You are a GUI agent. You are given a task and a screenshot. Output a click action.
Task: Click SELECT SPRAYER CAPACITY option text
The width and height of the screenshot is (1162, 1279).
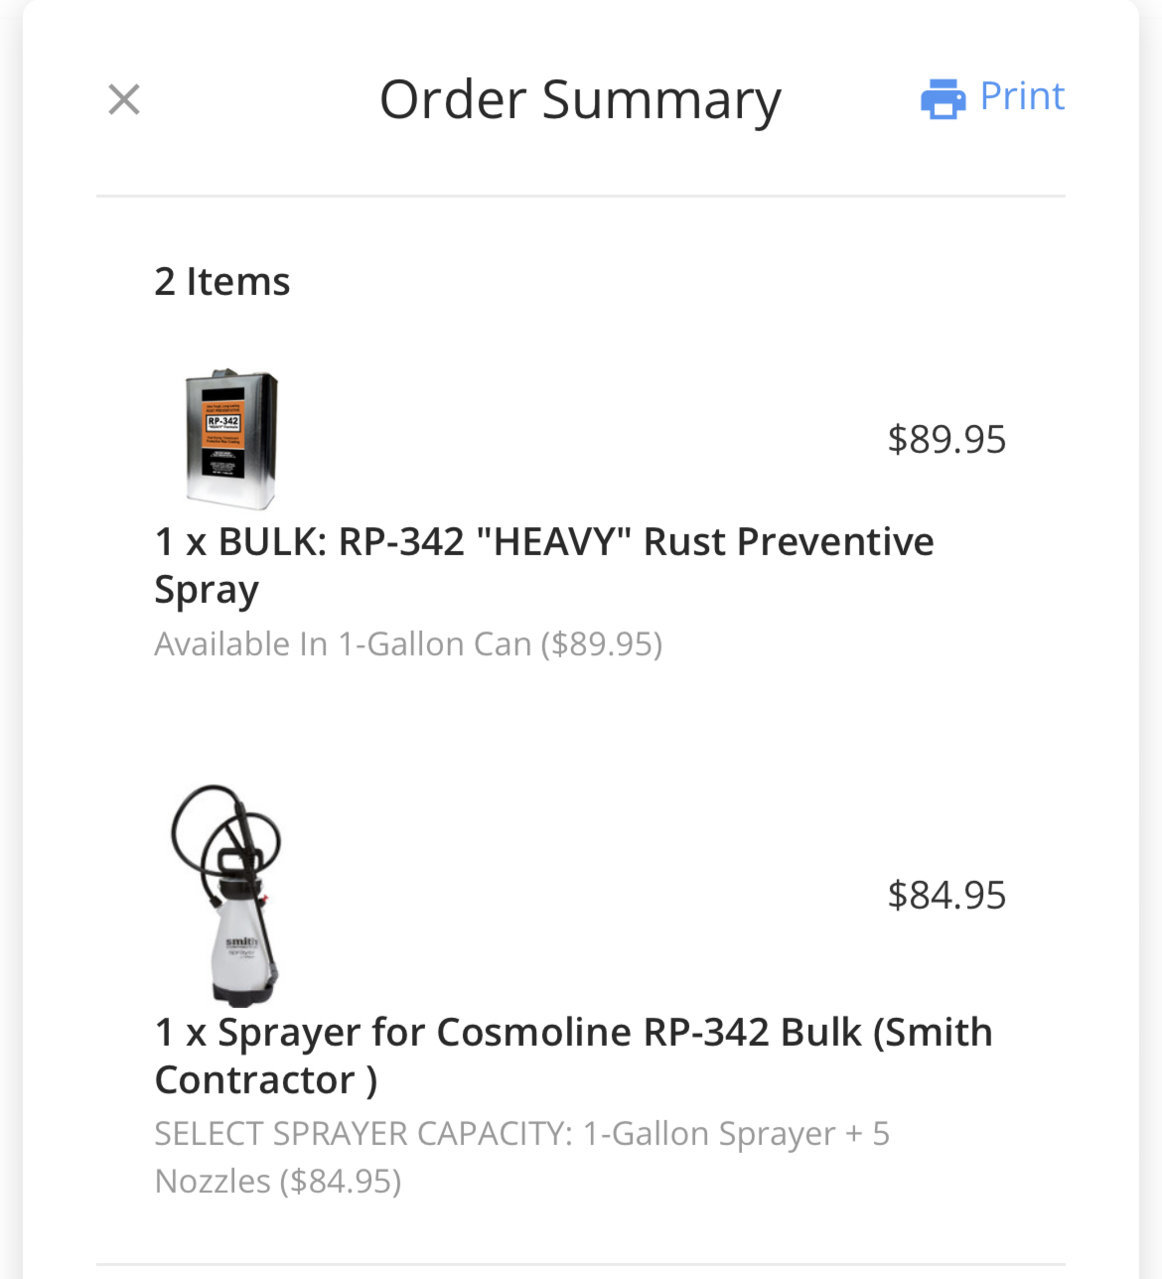[x=521, y=1157]
